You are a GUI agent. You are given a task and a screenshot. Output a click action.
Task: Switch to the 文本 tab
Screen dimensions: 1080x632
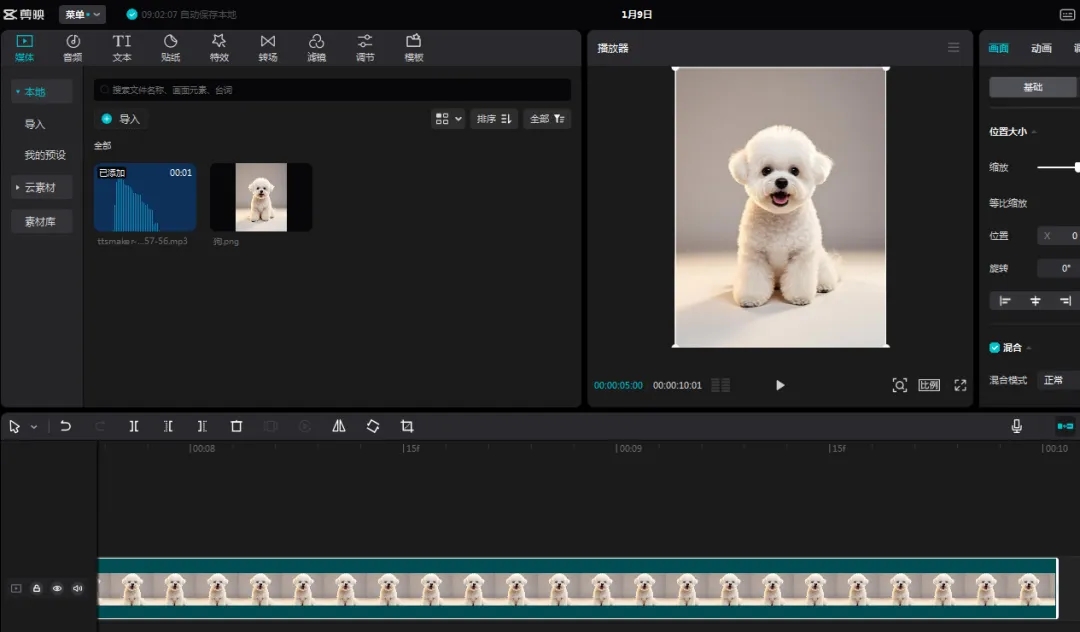click(x=122, y=47)
